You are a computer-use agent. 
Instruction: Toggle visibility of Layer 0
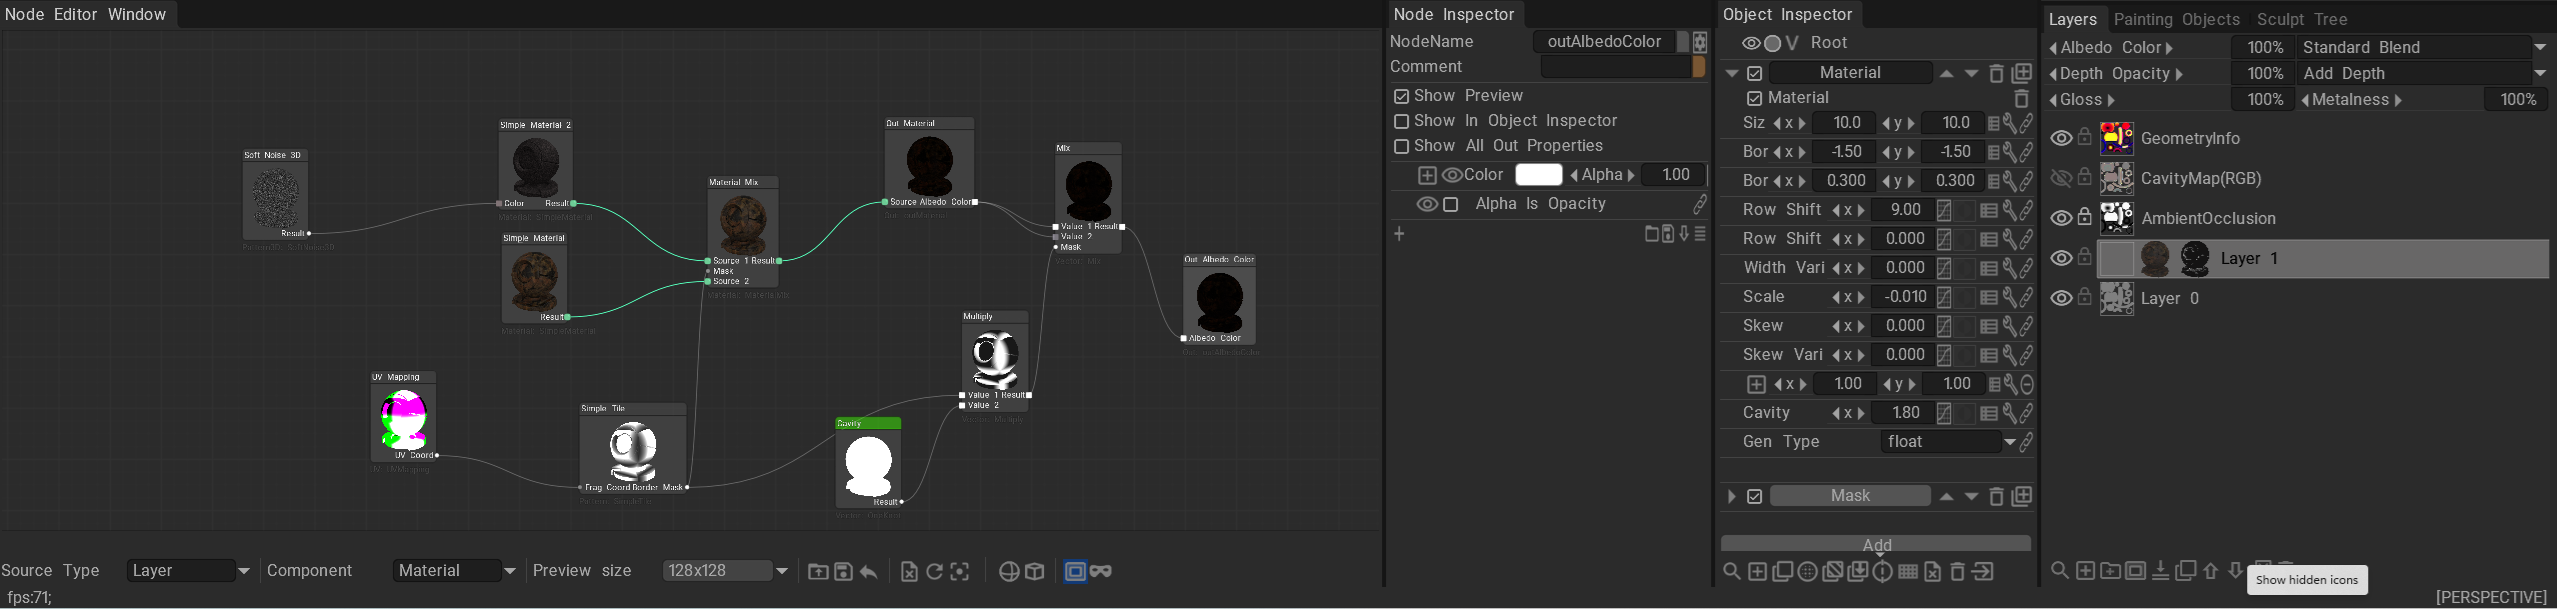(x=2061, y=298)
